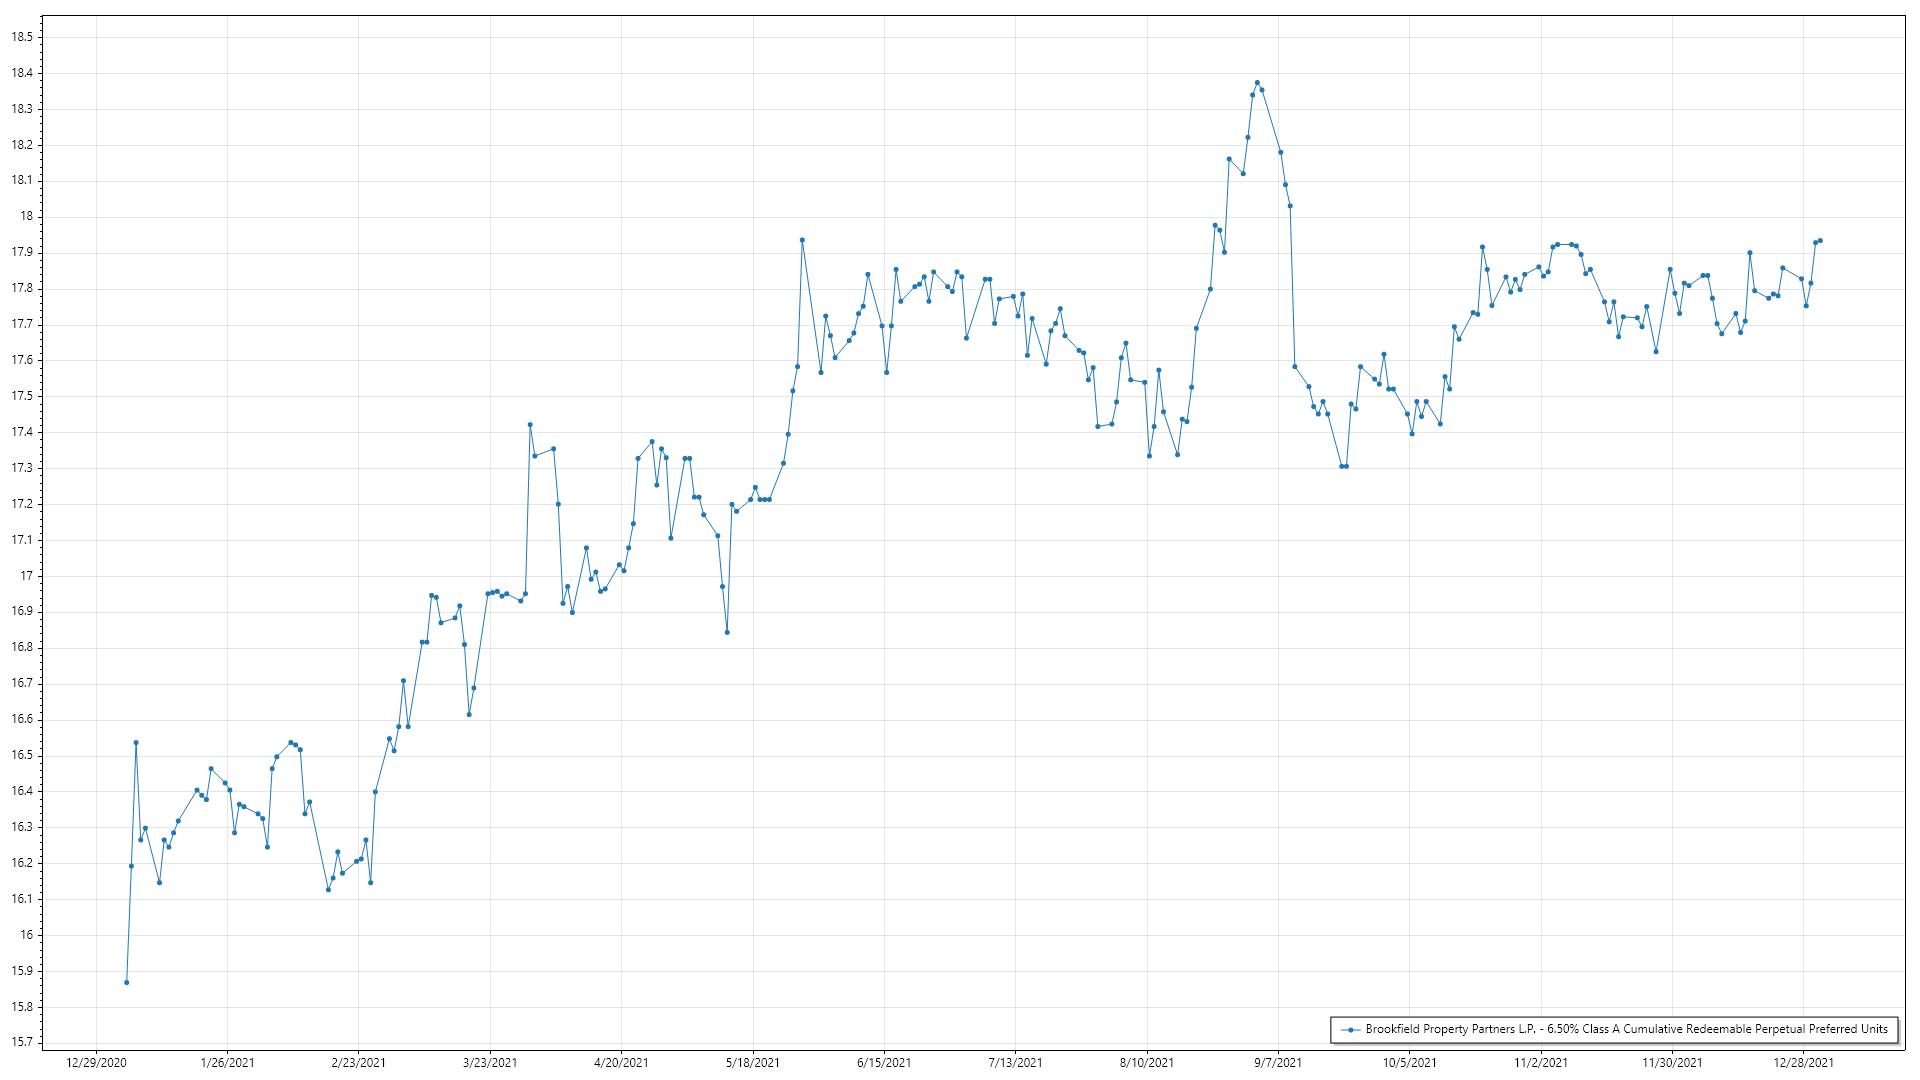Click the 3/23/2021 x-axis date label
Viewport: 1920px width, 1080px height.
tap(490, 1063)
